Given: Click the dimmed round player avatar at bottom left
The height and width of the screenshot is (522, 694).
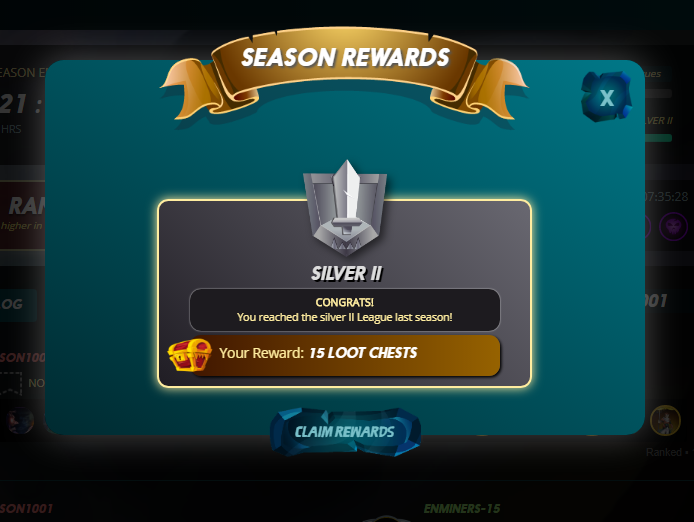Looking at the screenshot, I should coord(20,421).
